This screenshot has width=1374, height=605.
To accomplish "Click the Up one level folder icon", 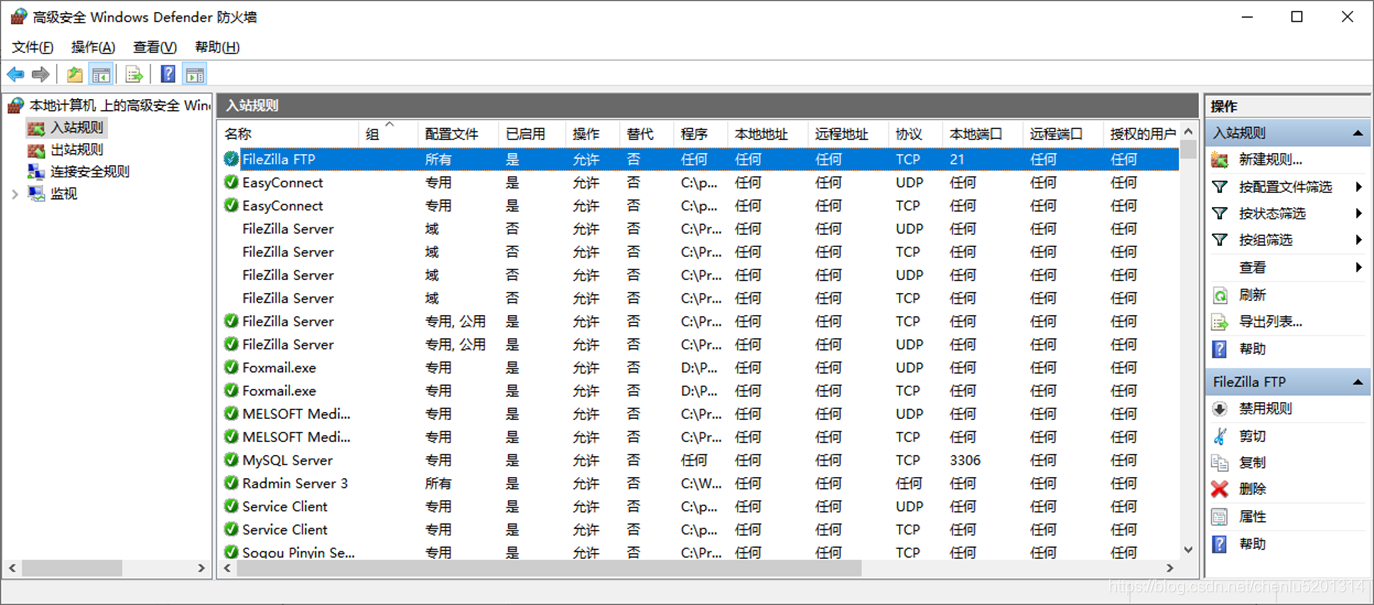I will (75, 74).
